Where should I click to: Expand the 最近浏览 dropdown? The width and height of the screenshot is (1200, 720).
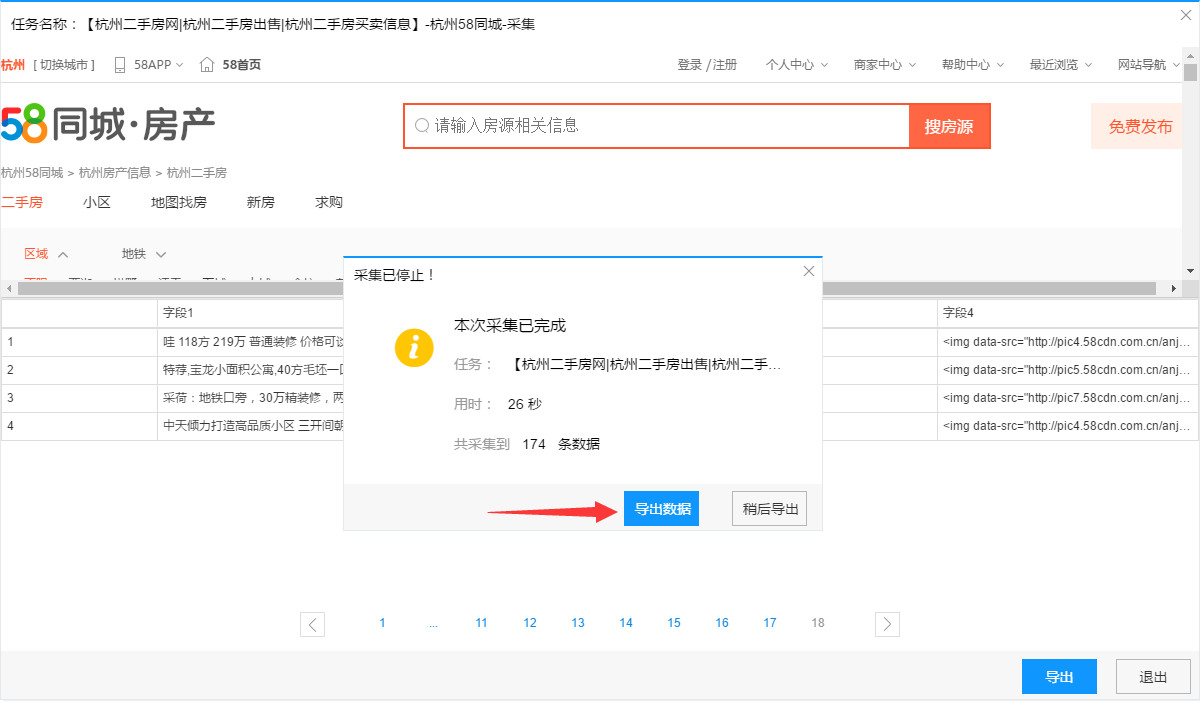1061,65
